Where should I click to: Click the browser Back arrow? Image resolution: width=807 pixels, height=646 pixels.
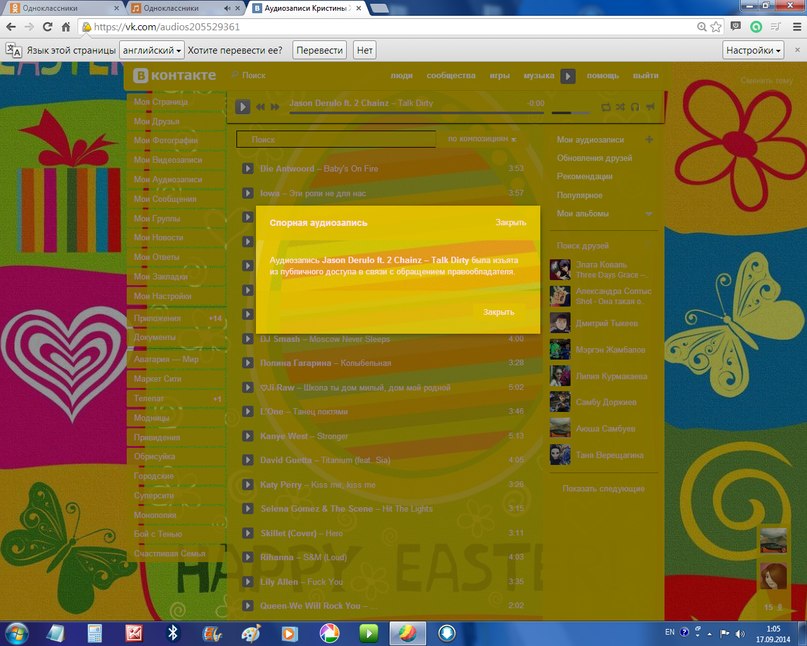point(11,27)
